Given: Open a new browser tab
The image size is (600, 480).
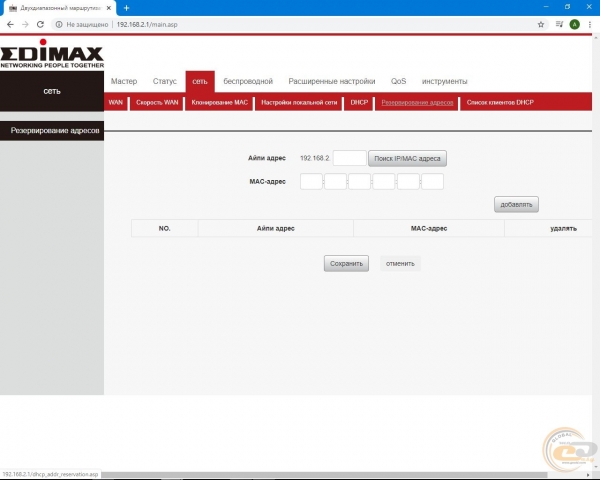Looking at the screenshot, I should [126, 8].
